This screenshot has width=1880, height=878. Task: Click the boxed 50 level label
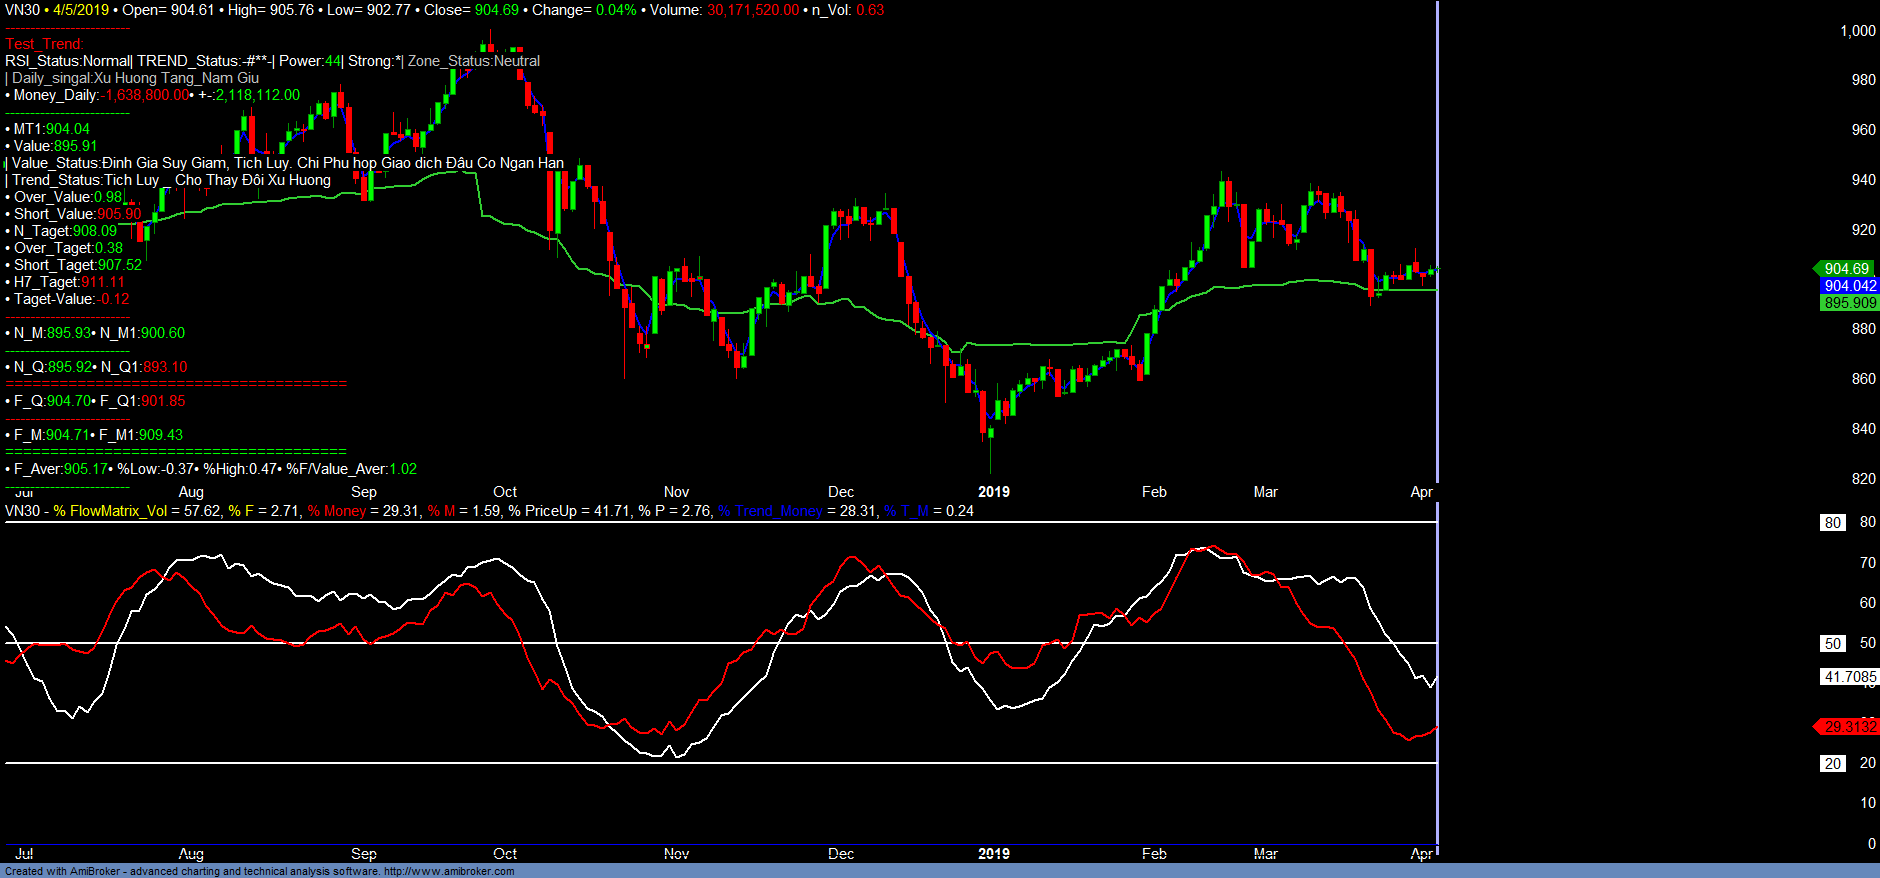click(x=1832, y=644)
